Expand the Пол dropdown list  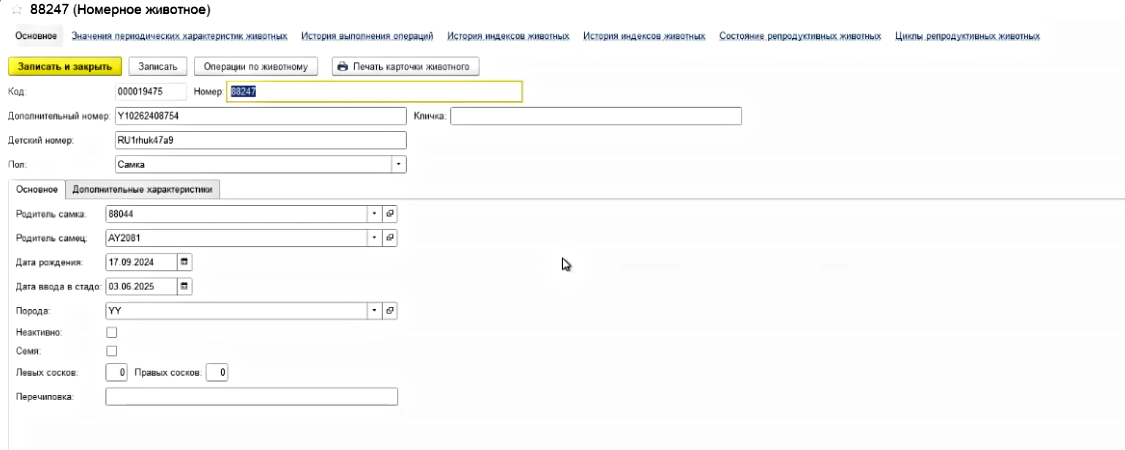399,163
